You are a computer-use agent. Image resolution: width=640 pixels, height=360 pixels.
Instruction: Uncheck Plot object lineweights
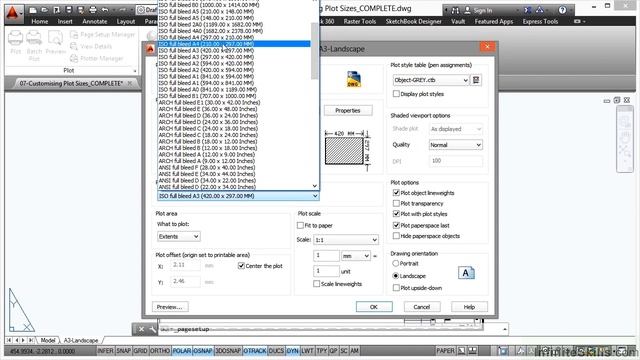pyautogui.click(x=396, y=193)
